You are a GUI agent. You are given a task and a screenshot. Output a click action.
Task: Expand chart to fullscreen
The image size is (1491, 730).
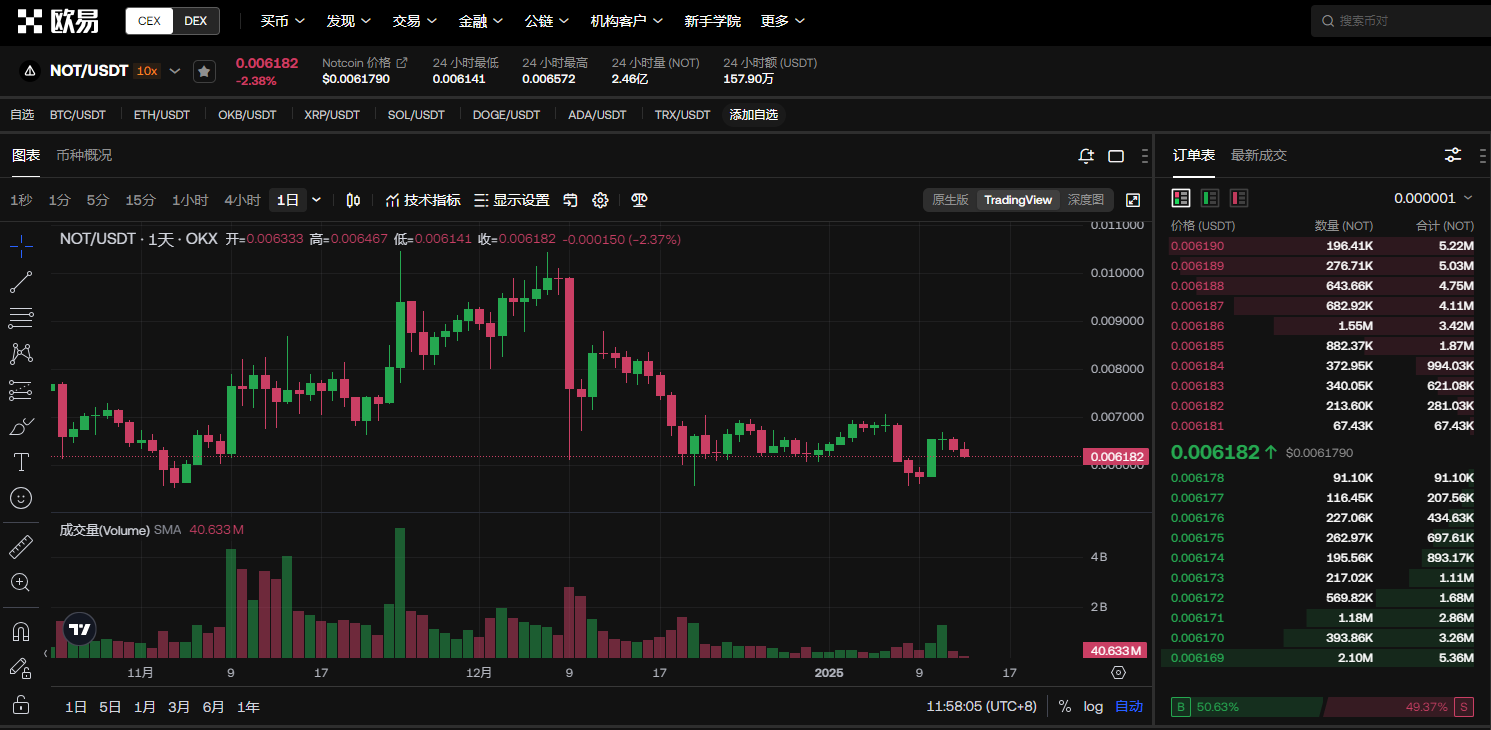(1133, 200)
